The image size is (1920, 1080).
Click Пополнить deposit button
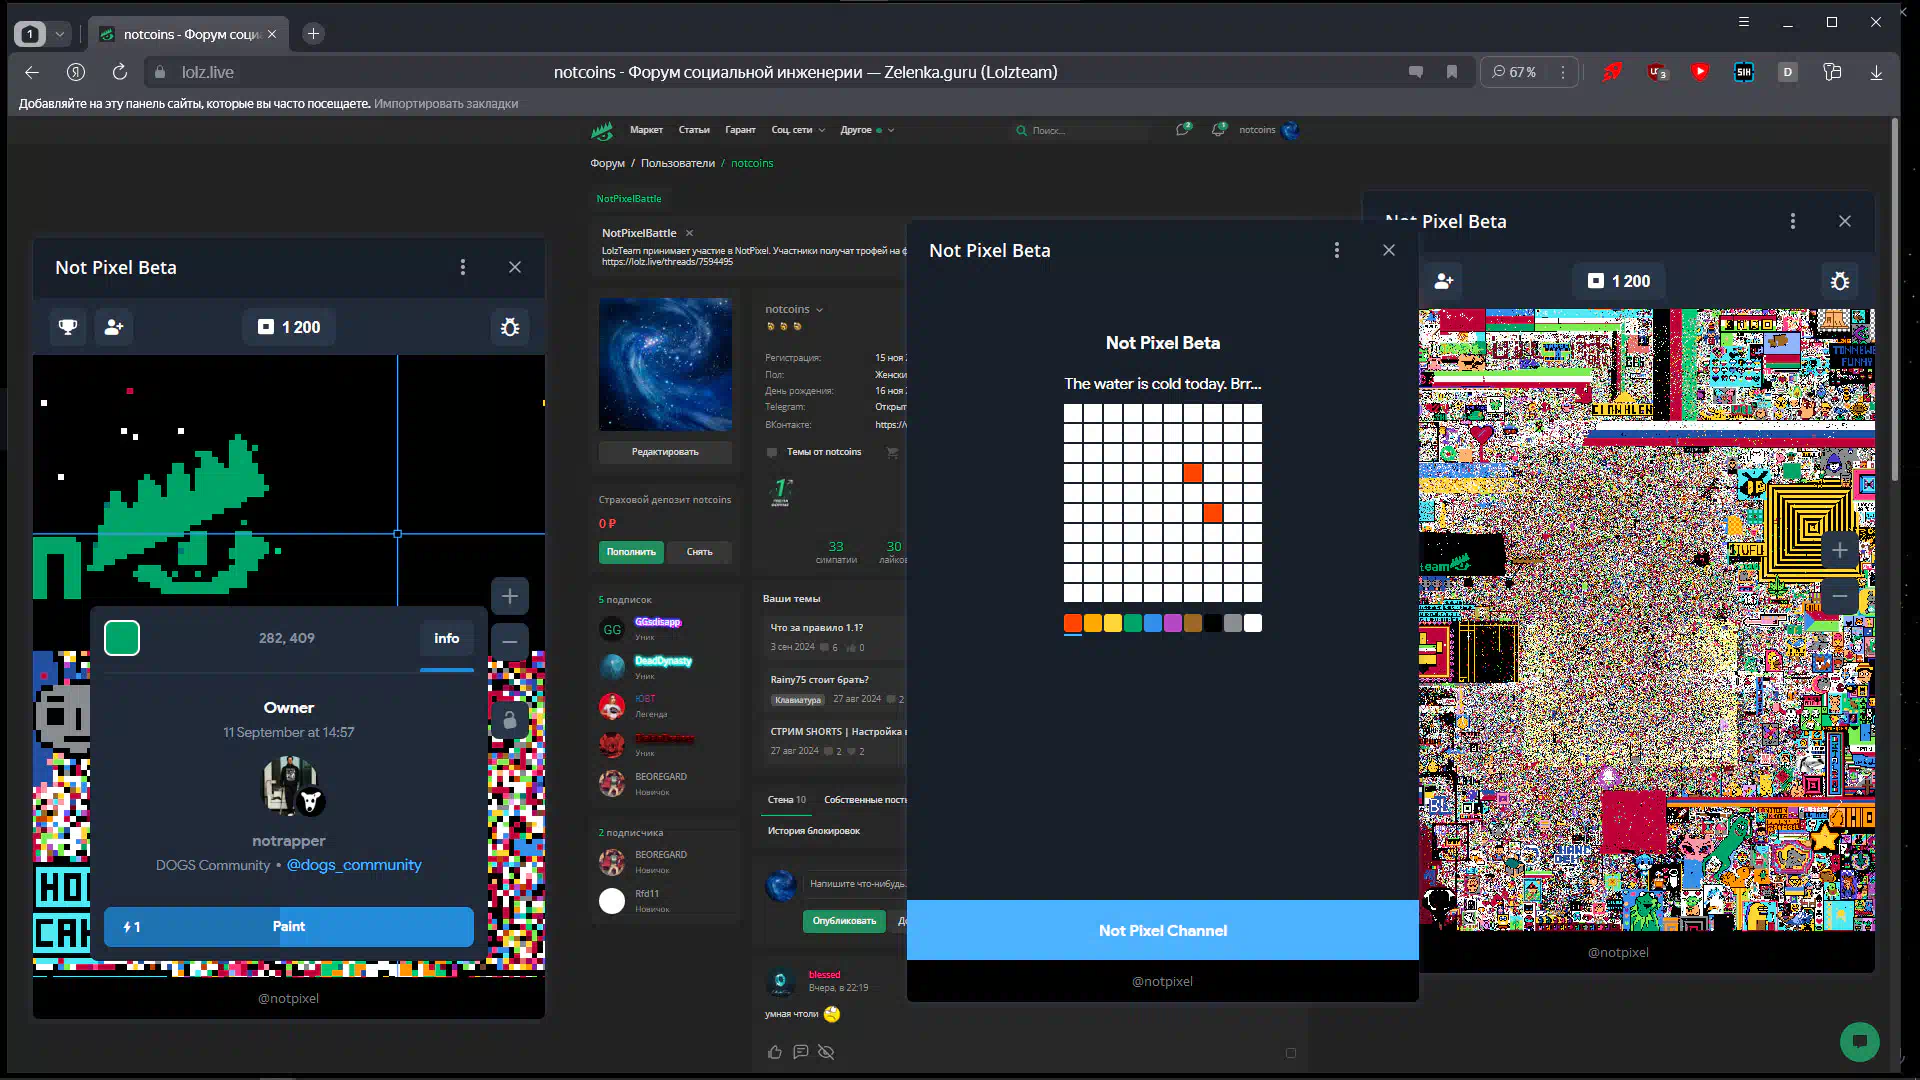[631, 552]
